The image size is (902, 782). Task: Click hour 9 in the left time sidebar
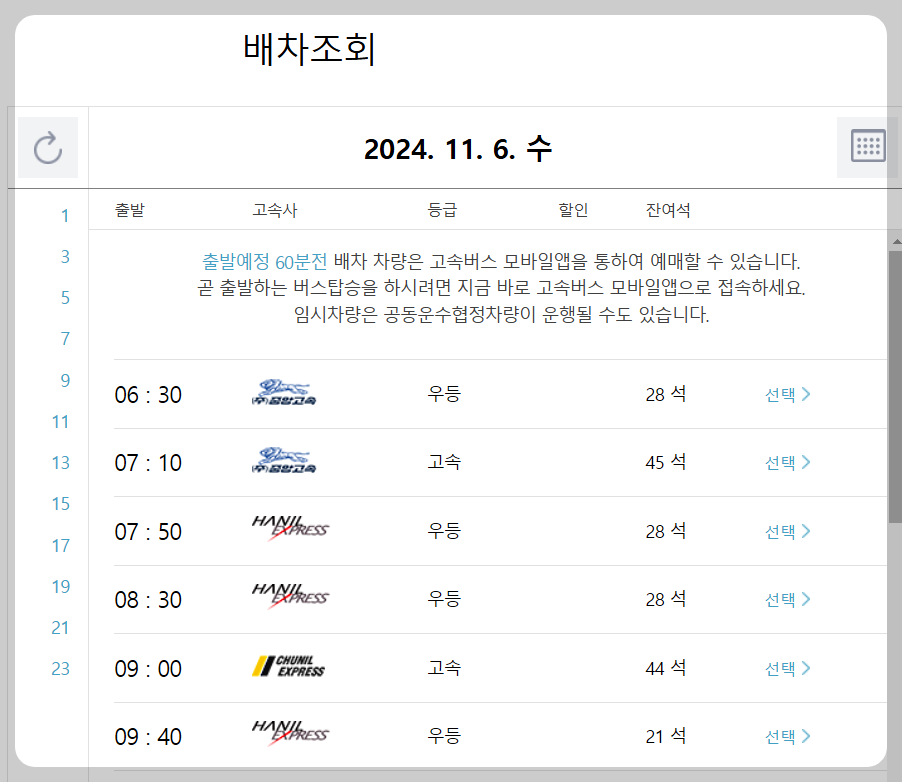[x=64, y=380]
